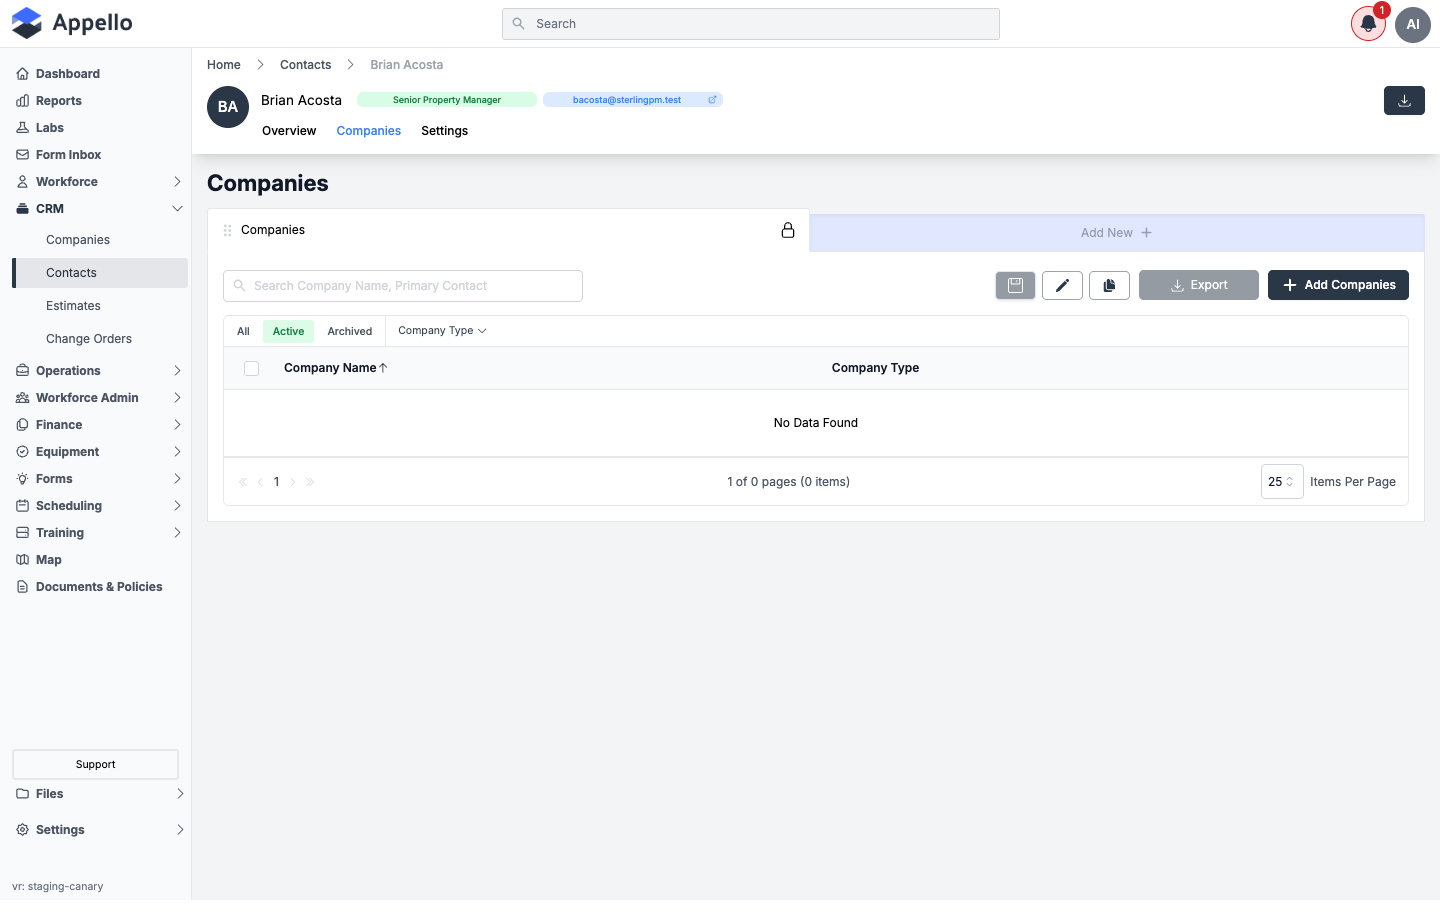Toggle the select-all checkbox in table header
1440x918 pixels.
point(251,368)
